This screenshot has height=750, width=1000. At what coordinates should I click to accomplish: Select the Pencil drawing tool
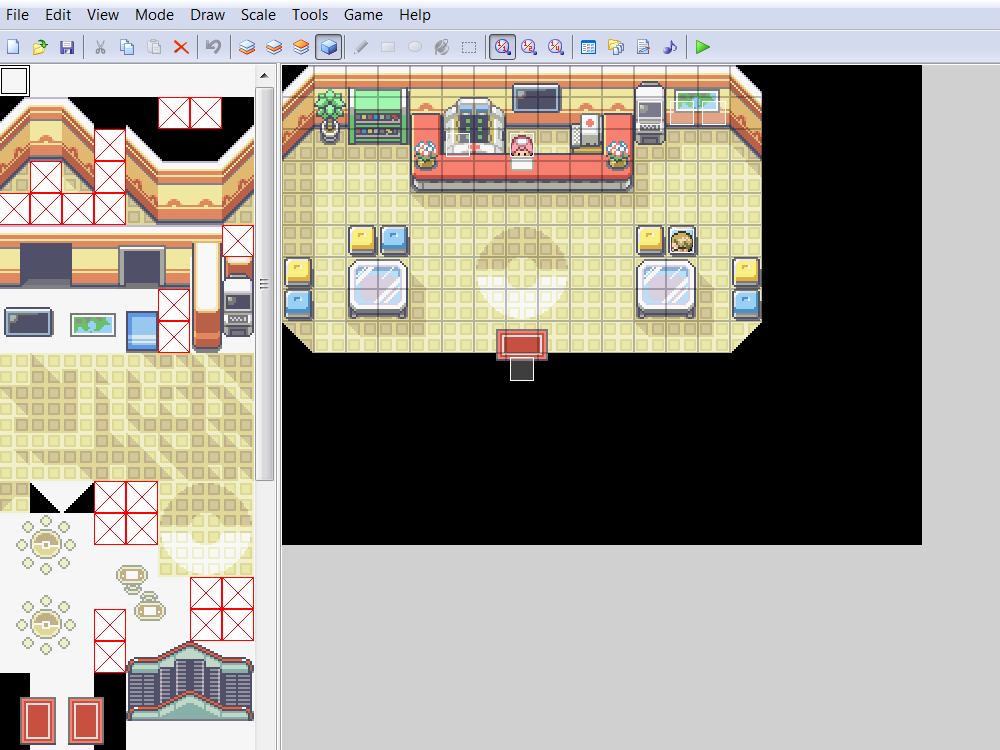[361, 47]
